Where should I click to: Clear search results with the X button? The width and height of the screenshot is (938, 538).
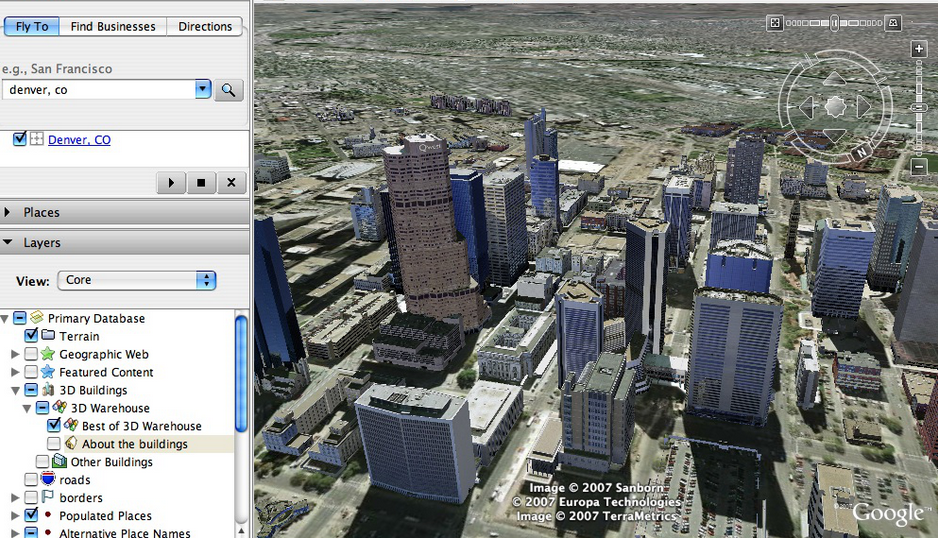[x=231, y=183]
